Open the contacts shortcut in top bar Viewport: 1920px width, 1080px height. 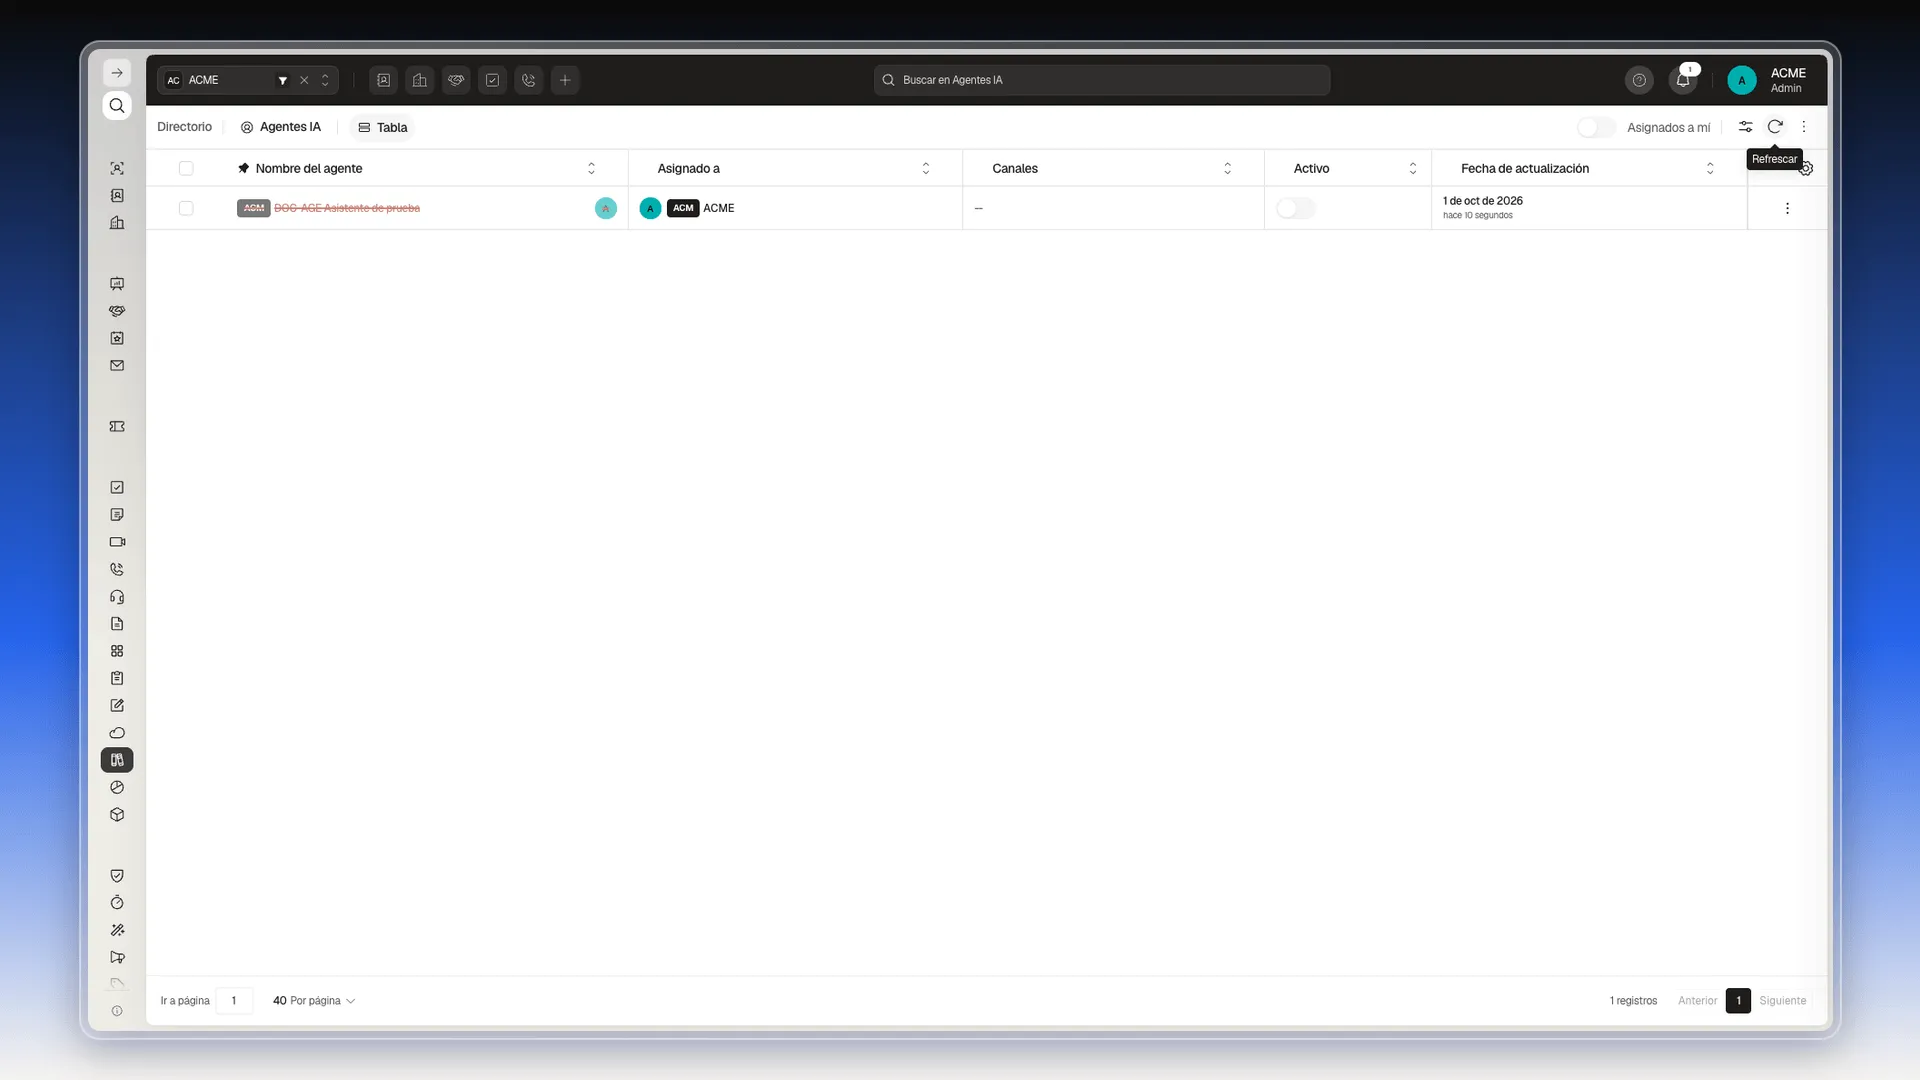(384, 80)
